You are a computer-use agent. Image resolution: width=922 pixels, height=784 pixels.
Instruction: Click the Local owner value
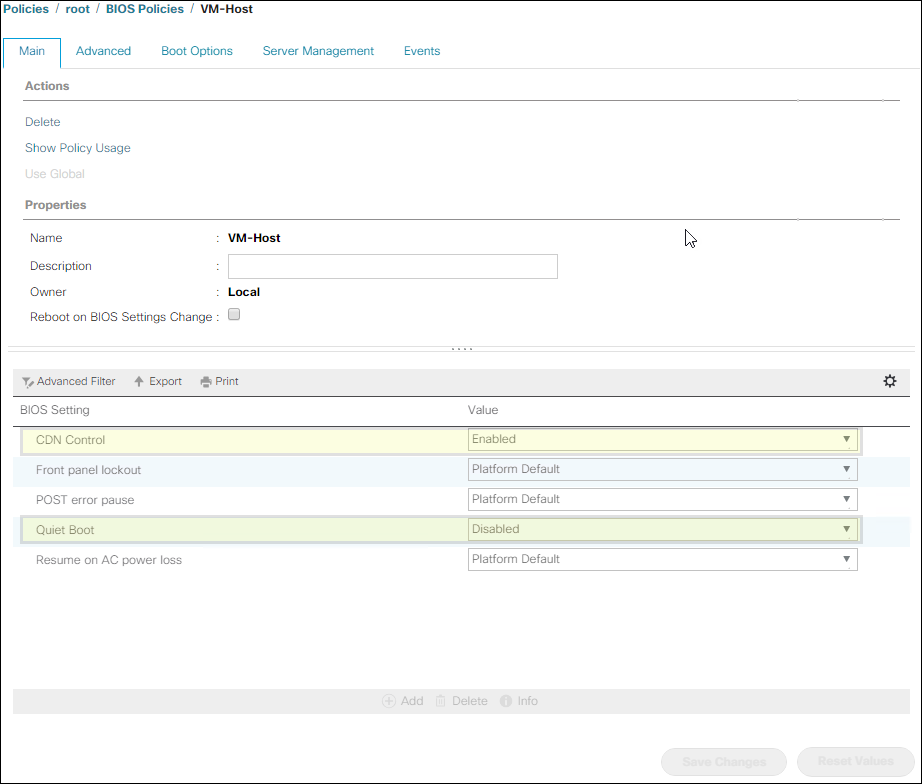(x=244, y=292)
